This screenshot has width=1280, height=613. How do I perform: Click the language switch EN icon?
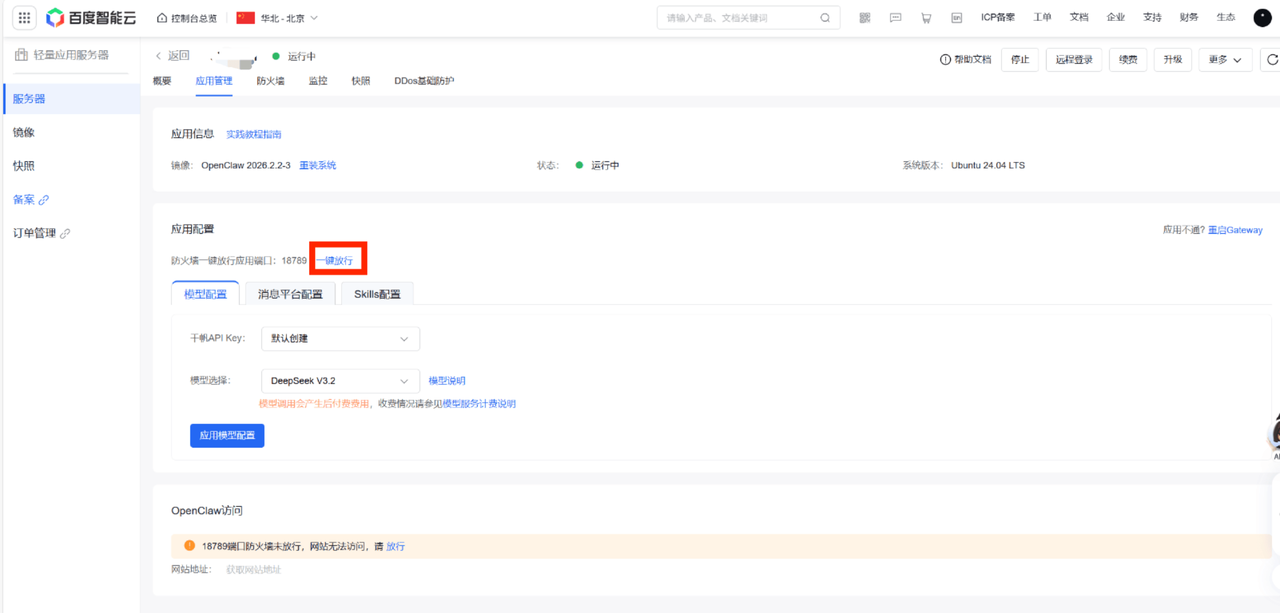[x=956, y=18]
